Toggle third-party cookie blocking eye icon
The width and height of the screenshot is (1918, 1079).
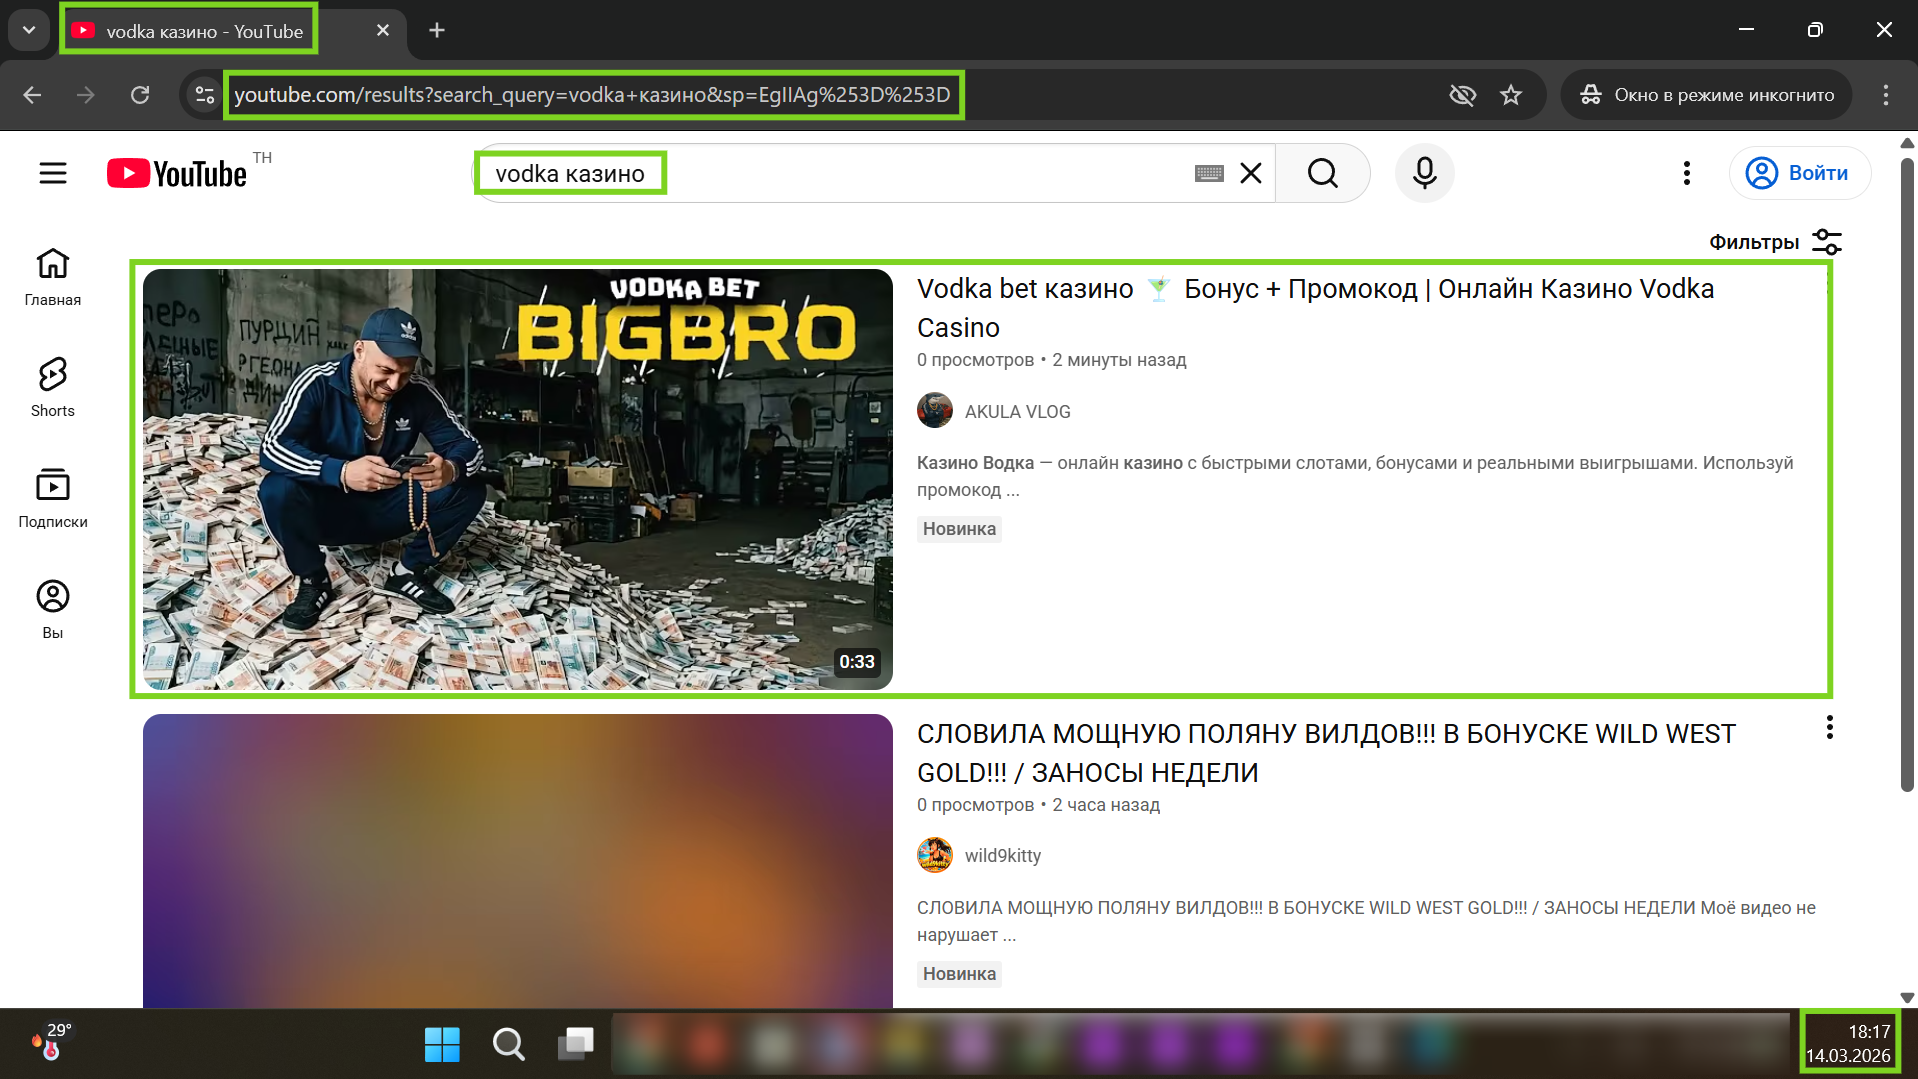[x=1462, y=95]
